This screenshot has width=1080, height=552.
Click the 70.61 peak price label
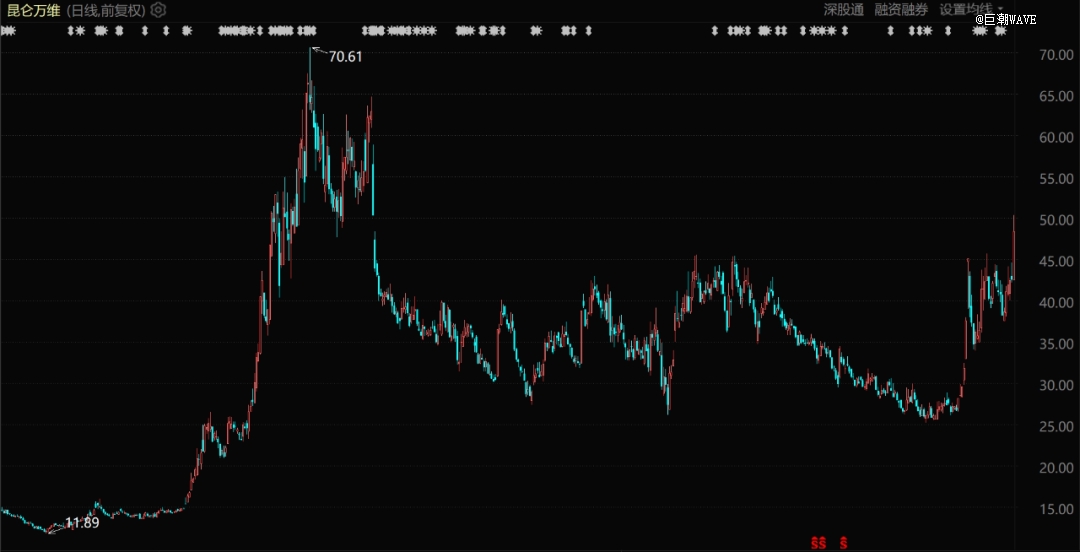[x=346, y=57]
